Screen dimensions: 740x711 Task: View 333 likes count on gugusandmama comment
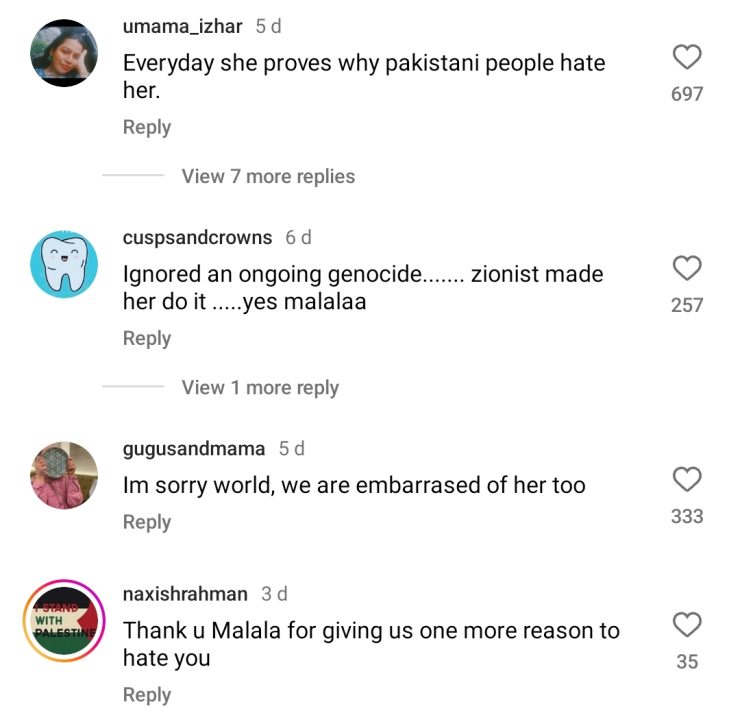click(x=687, y=516)
